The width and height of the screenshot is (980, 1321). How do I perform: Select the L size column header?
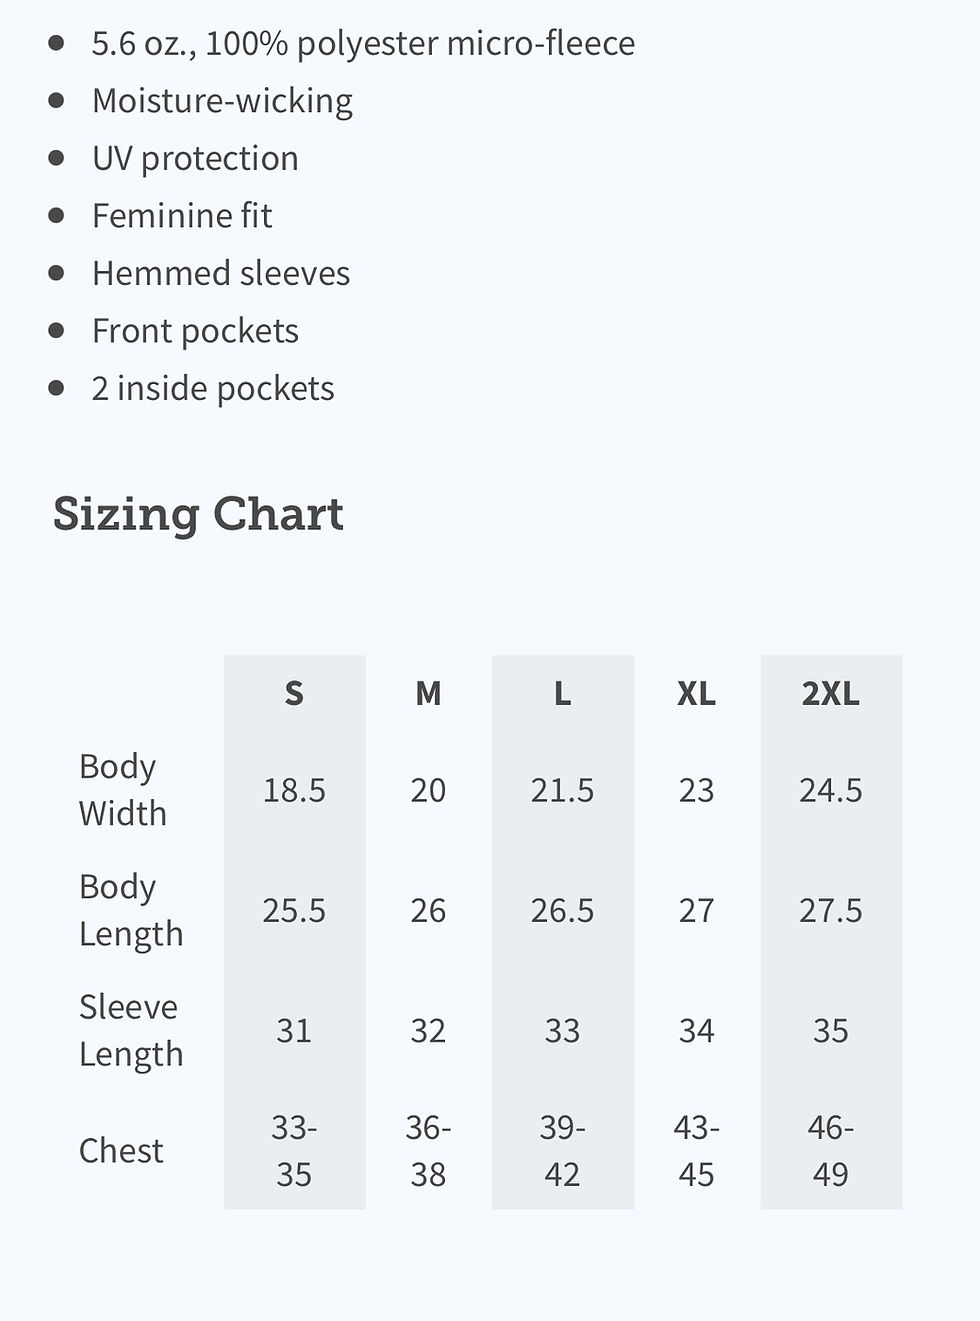point(562,693)
